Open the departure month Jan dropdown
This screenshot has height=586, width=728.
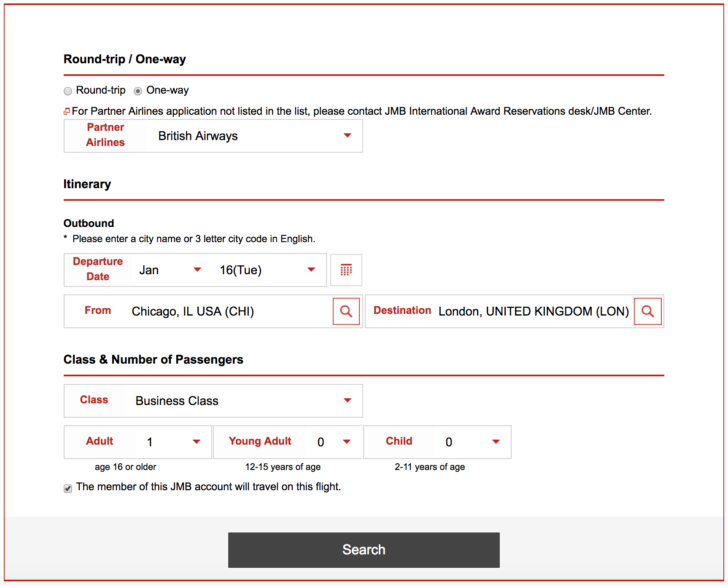point(170,270)
